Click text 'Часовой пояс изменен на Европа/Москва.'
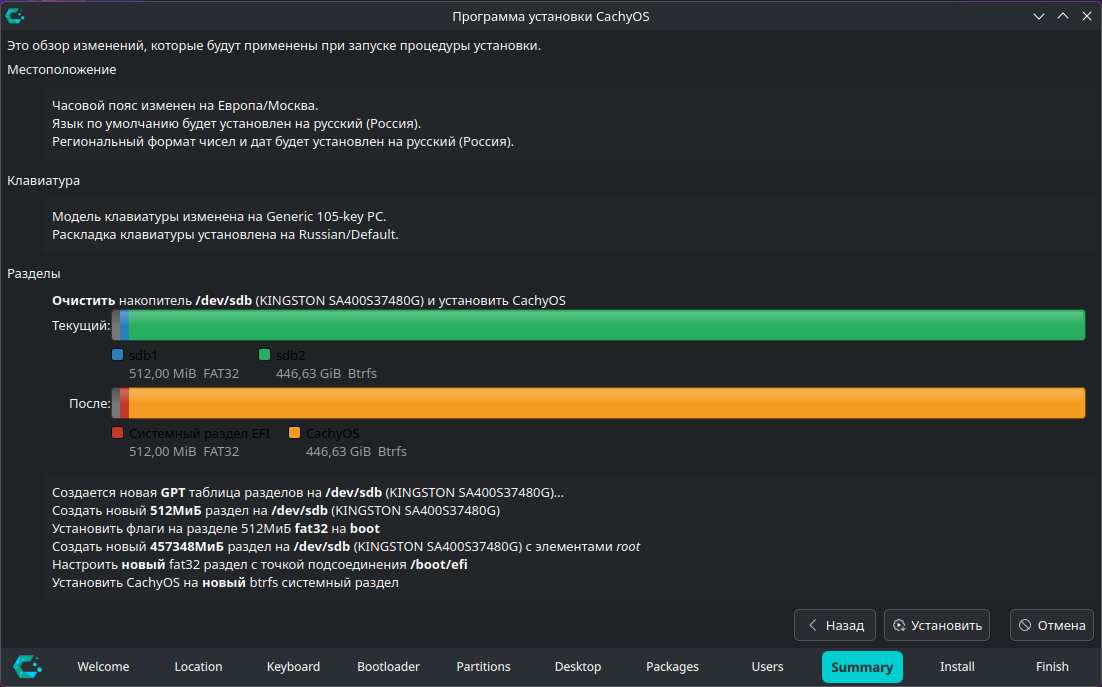 tap(185, 105)
